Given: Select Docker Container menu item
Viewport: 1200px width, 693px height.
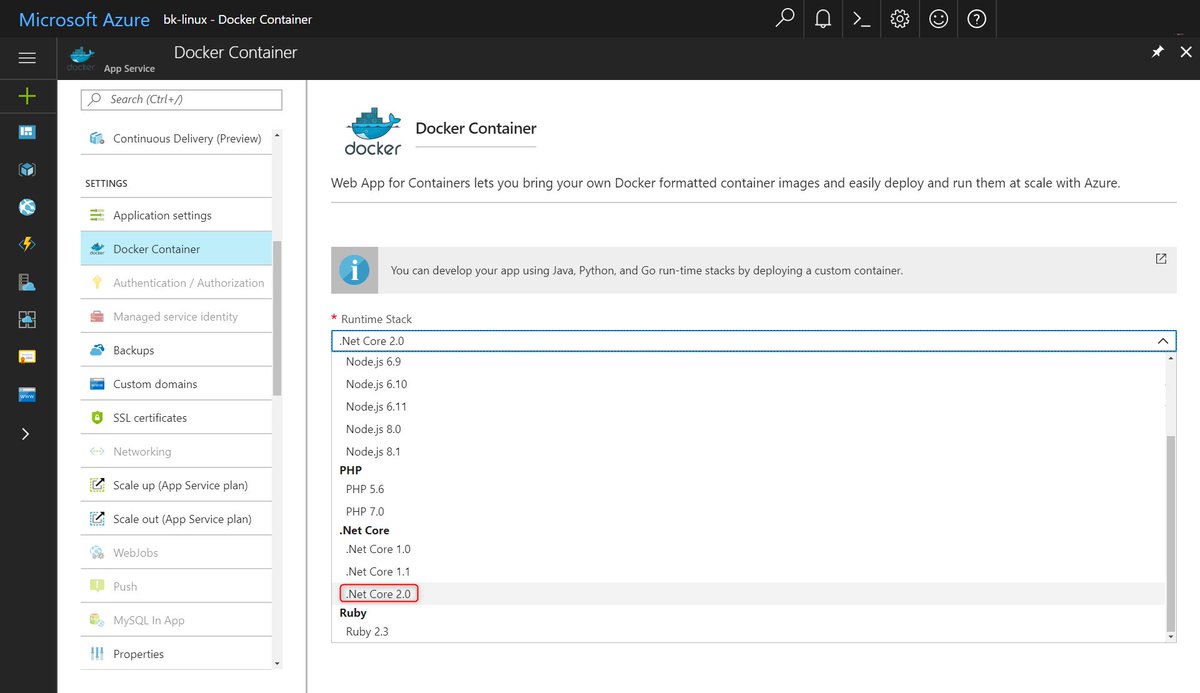Looking at the screenshot, I should point(176,249).
